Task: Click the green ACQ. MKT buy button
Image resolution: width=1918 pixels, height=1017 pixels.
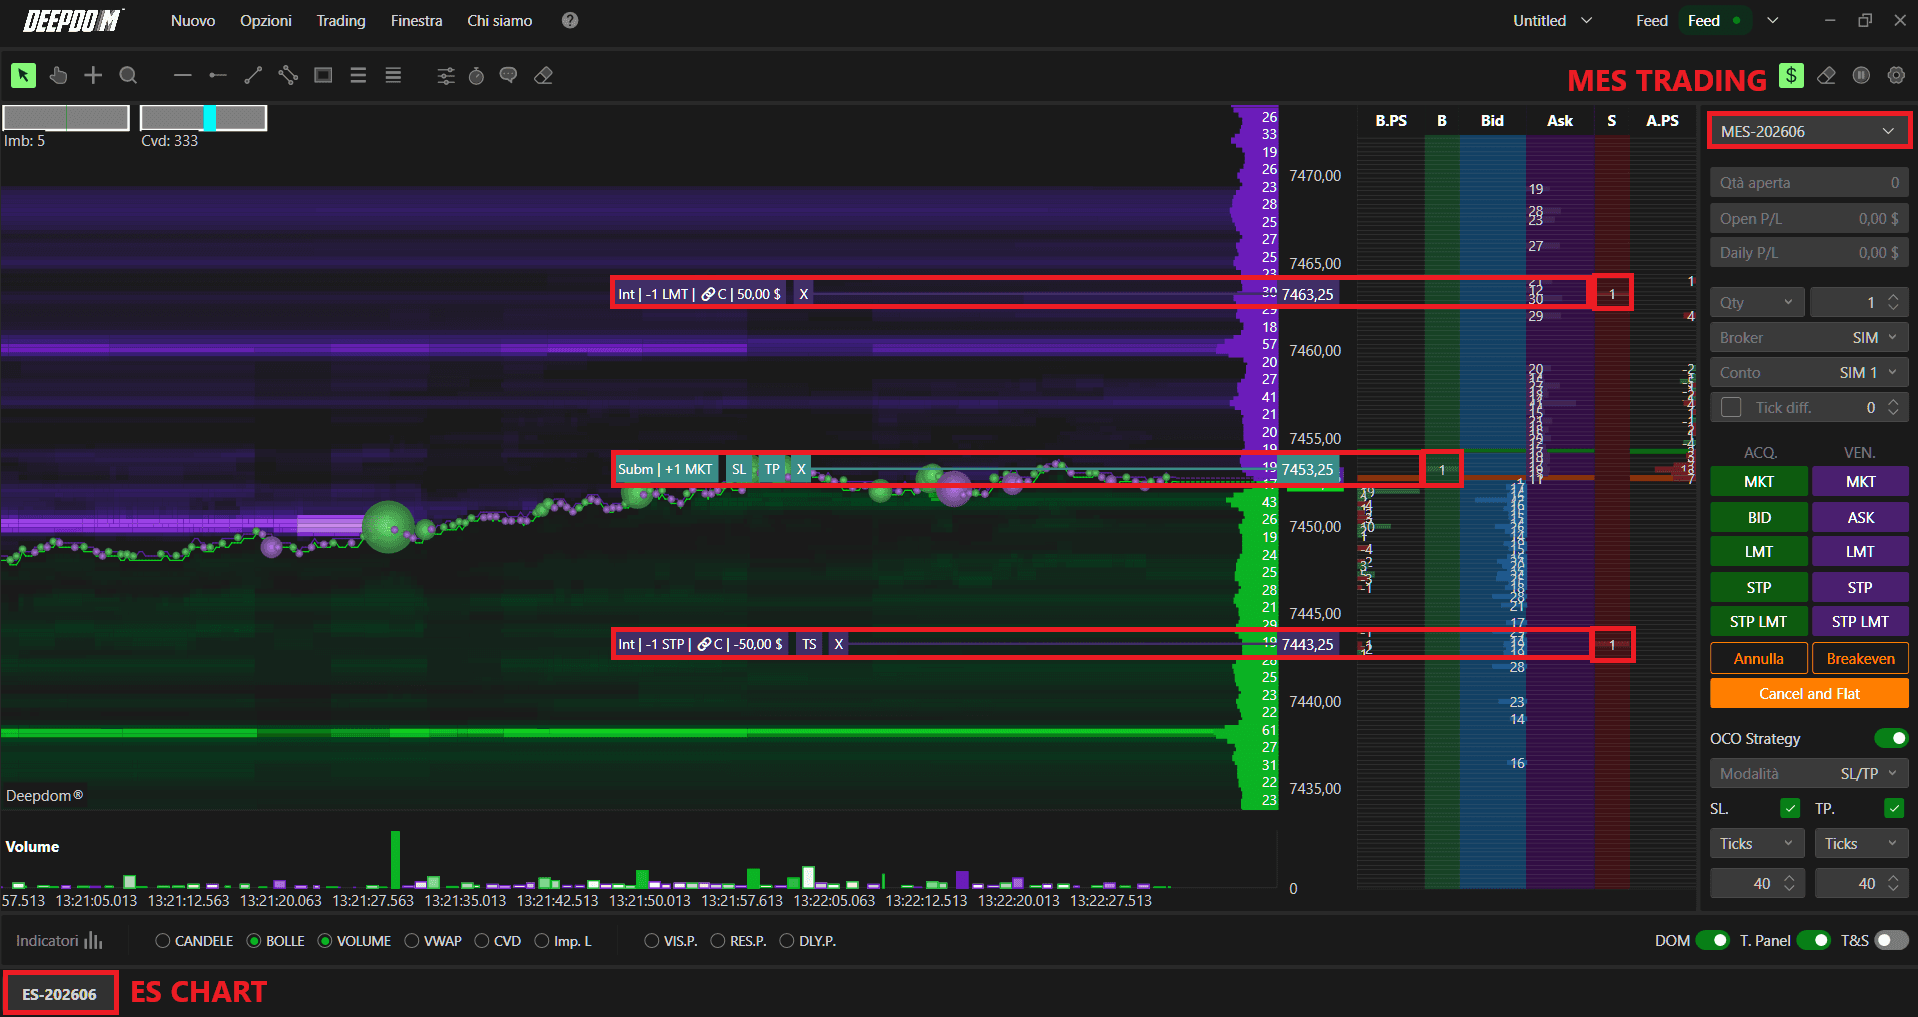Action: click(x=1759, y=482)
